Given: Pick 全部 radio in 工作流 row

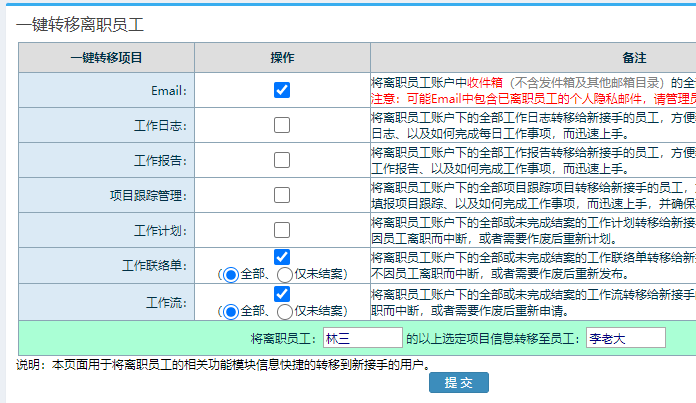Looking at the screenshot, I should coord(231,310).
